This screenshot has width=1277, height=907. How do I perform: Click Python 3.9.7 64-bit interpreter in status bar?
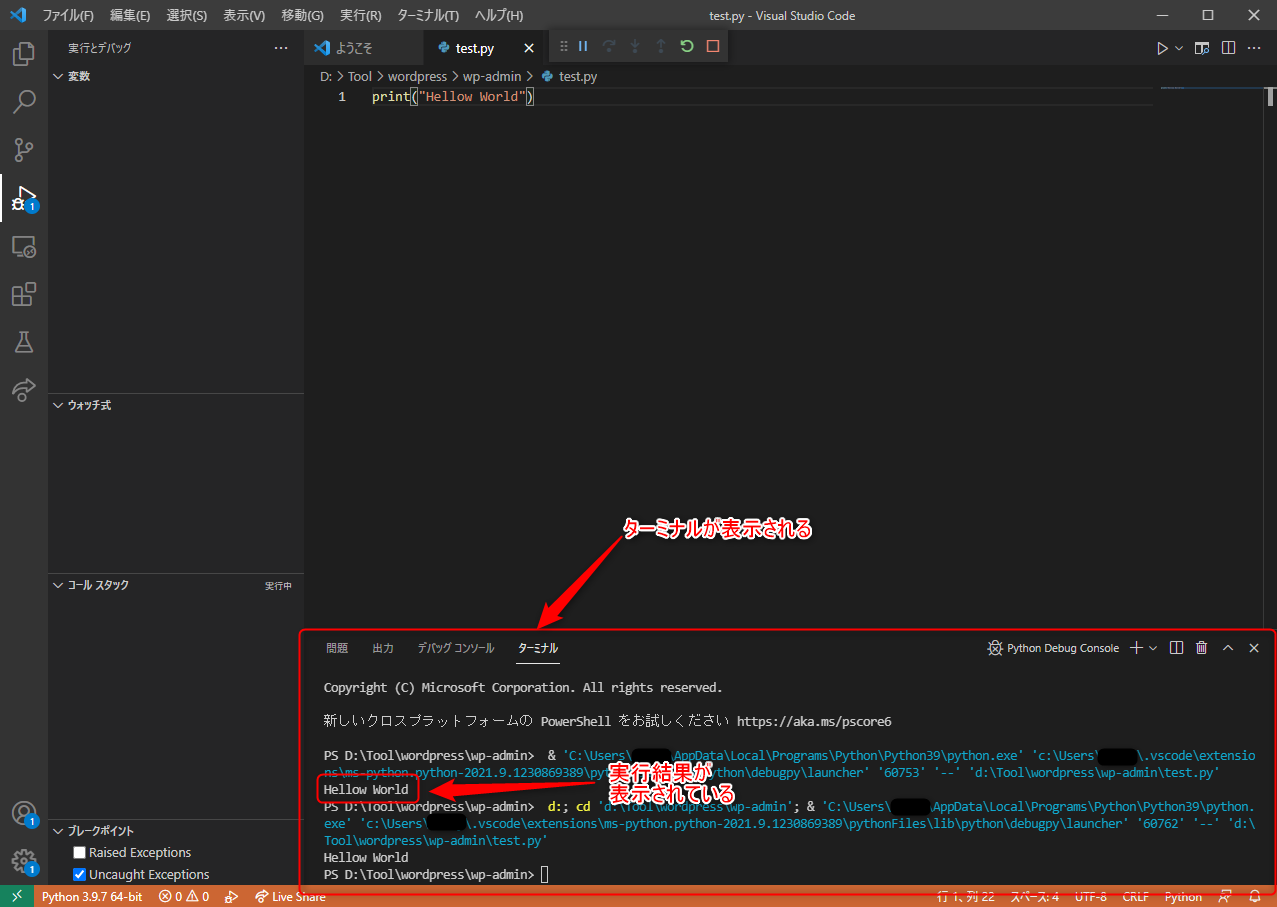click(x=92, y=897)
